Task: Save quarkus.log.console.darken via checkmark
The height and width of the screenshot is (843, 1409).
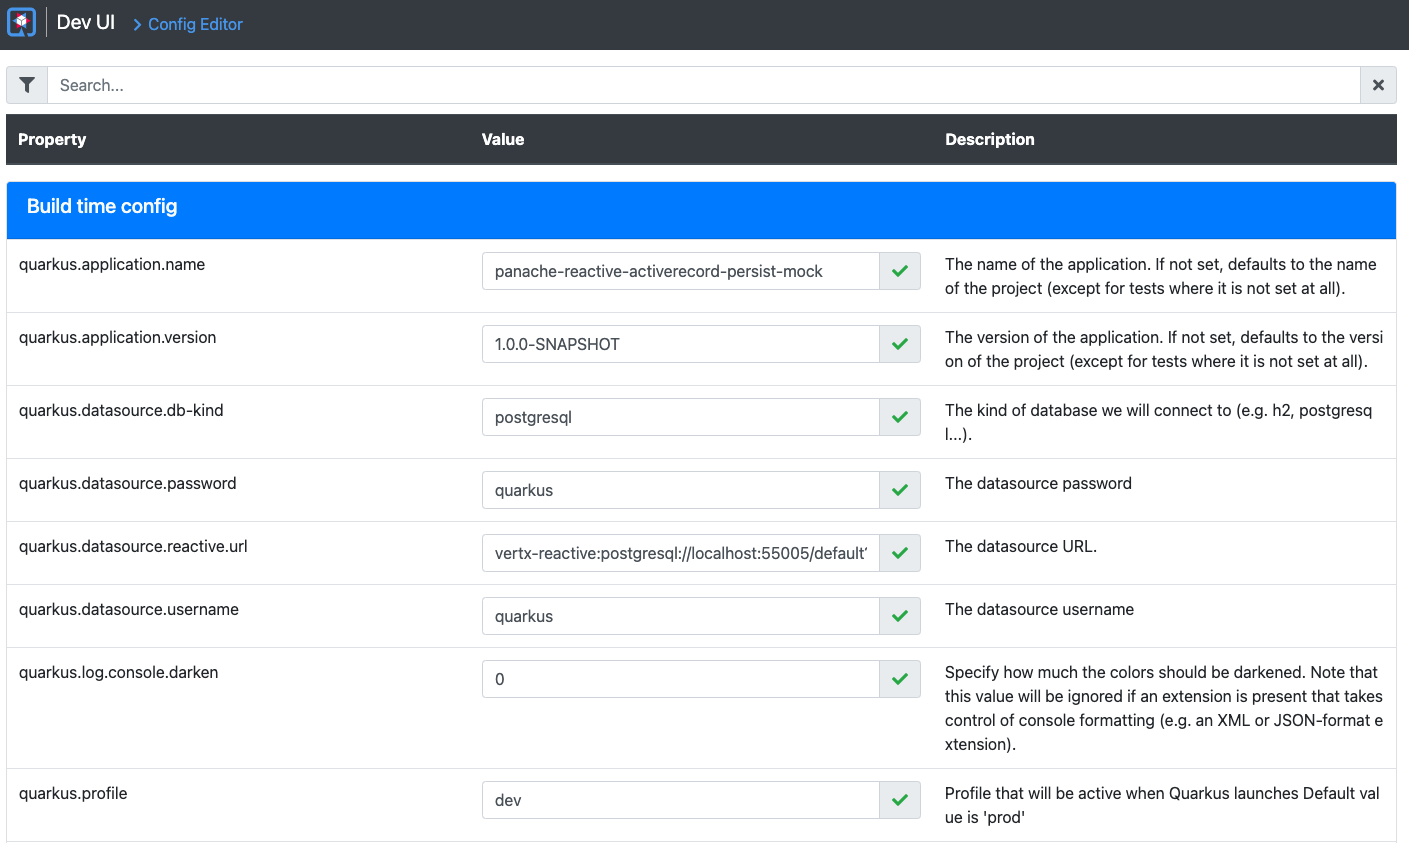Action: pyautogui.click(x=900, y=679)
